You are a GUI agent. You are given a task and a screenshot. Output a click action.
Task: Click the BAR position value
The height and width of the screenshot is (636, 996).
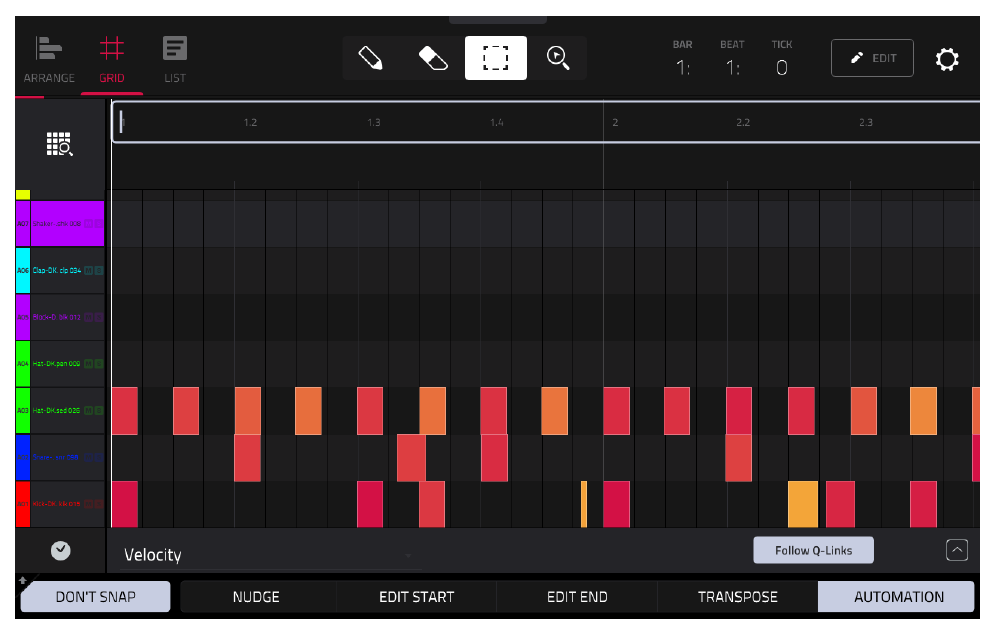coord(683,67)
